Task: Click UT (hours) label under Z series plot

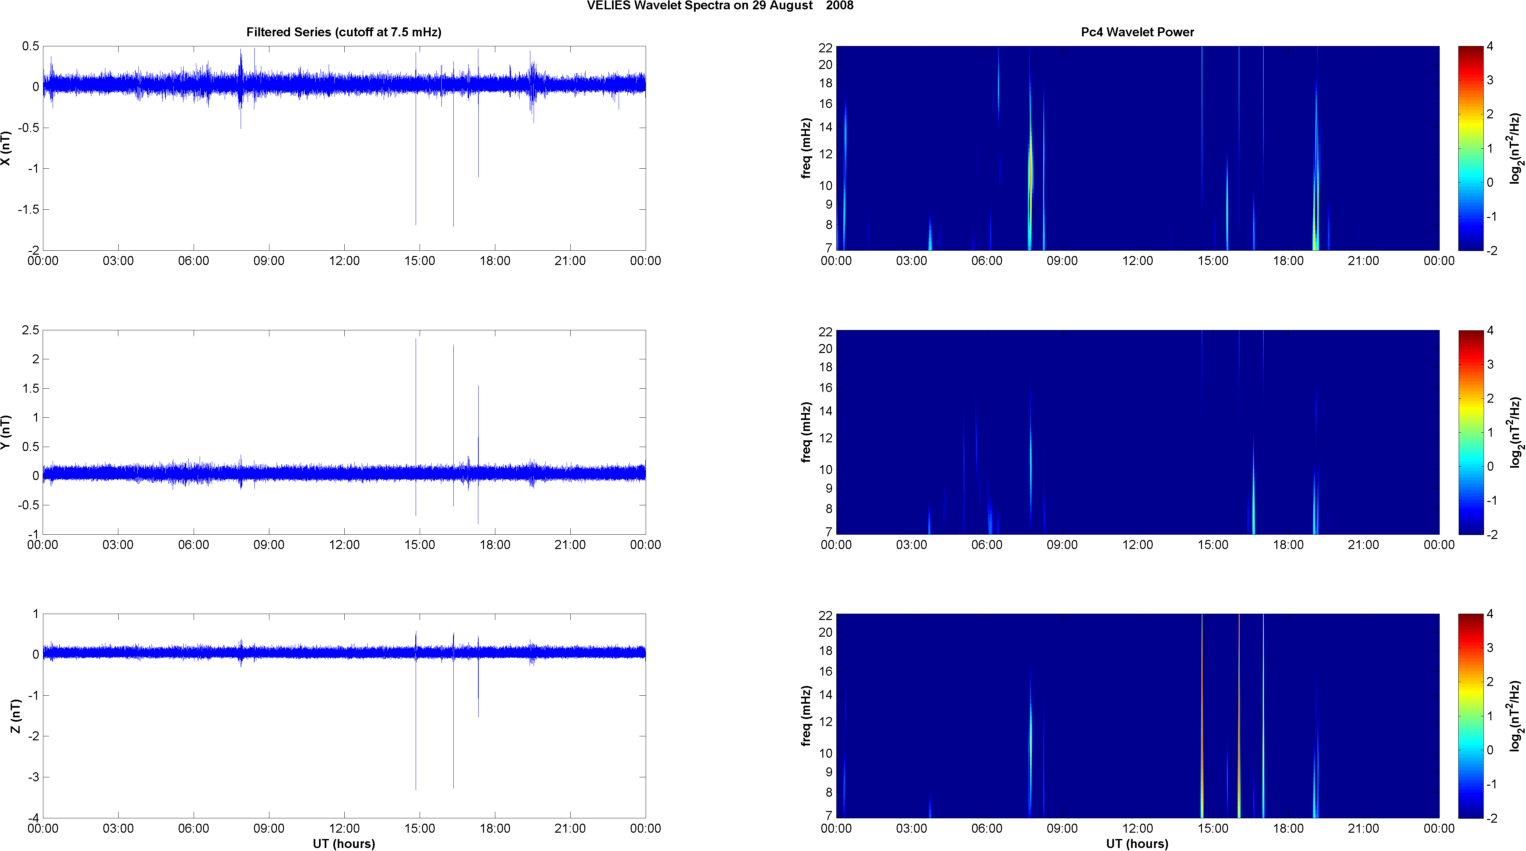Action: click(x=343, y=844)
